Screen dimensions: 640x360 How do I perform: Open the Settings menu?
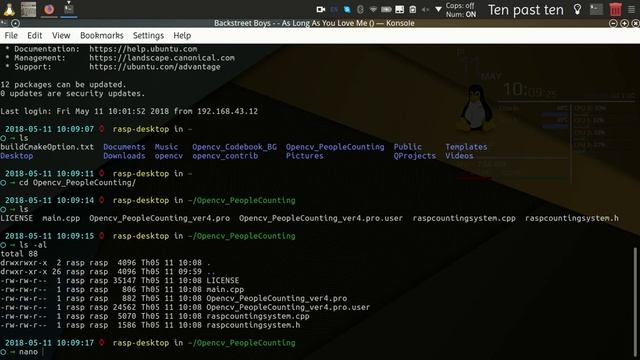click(x=148, y=36)
